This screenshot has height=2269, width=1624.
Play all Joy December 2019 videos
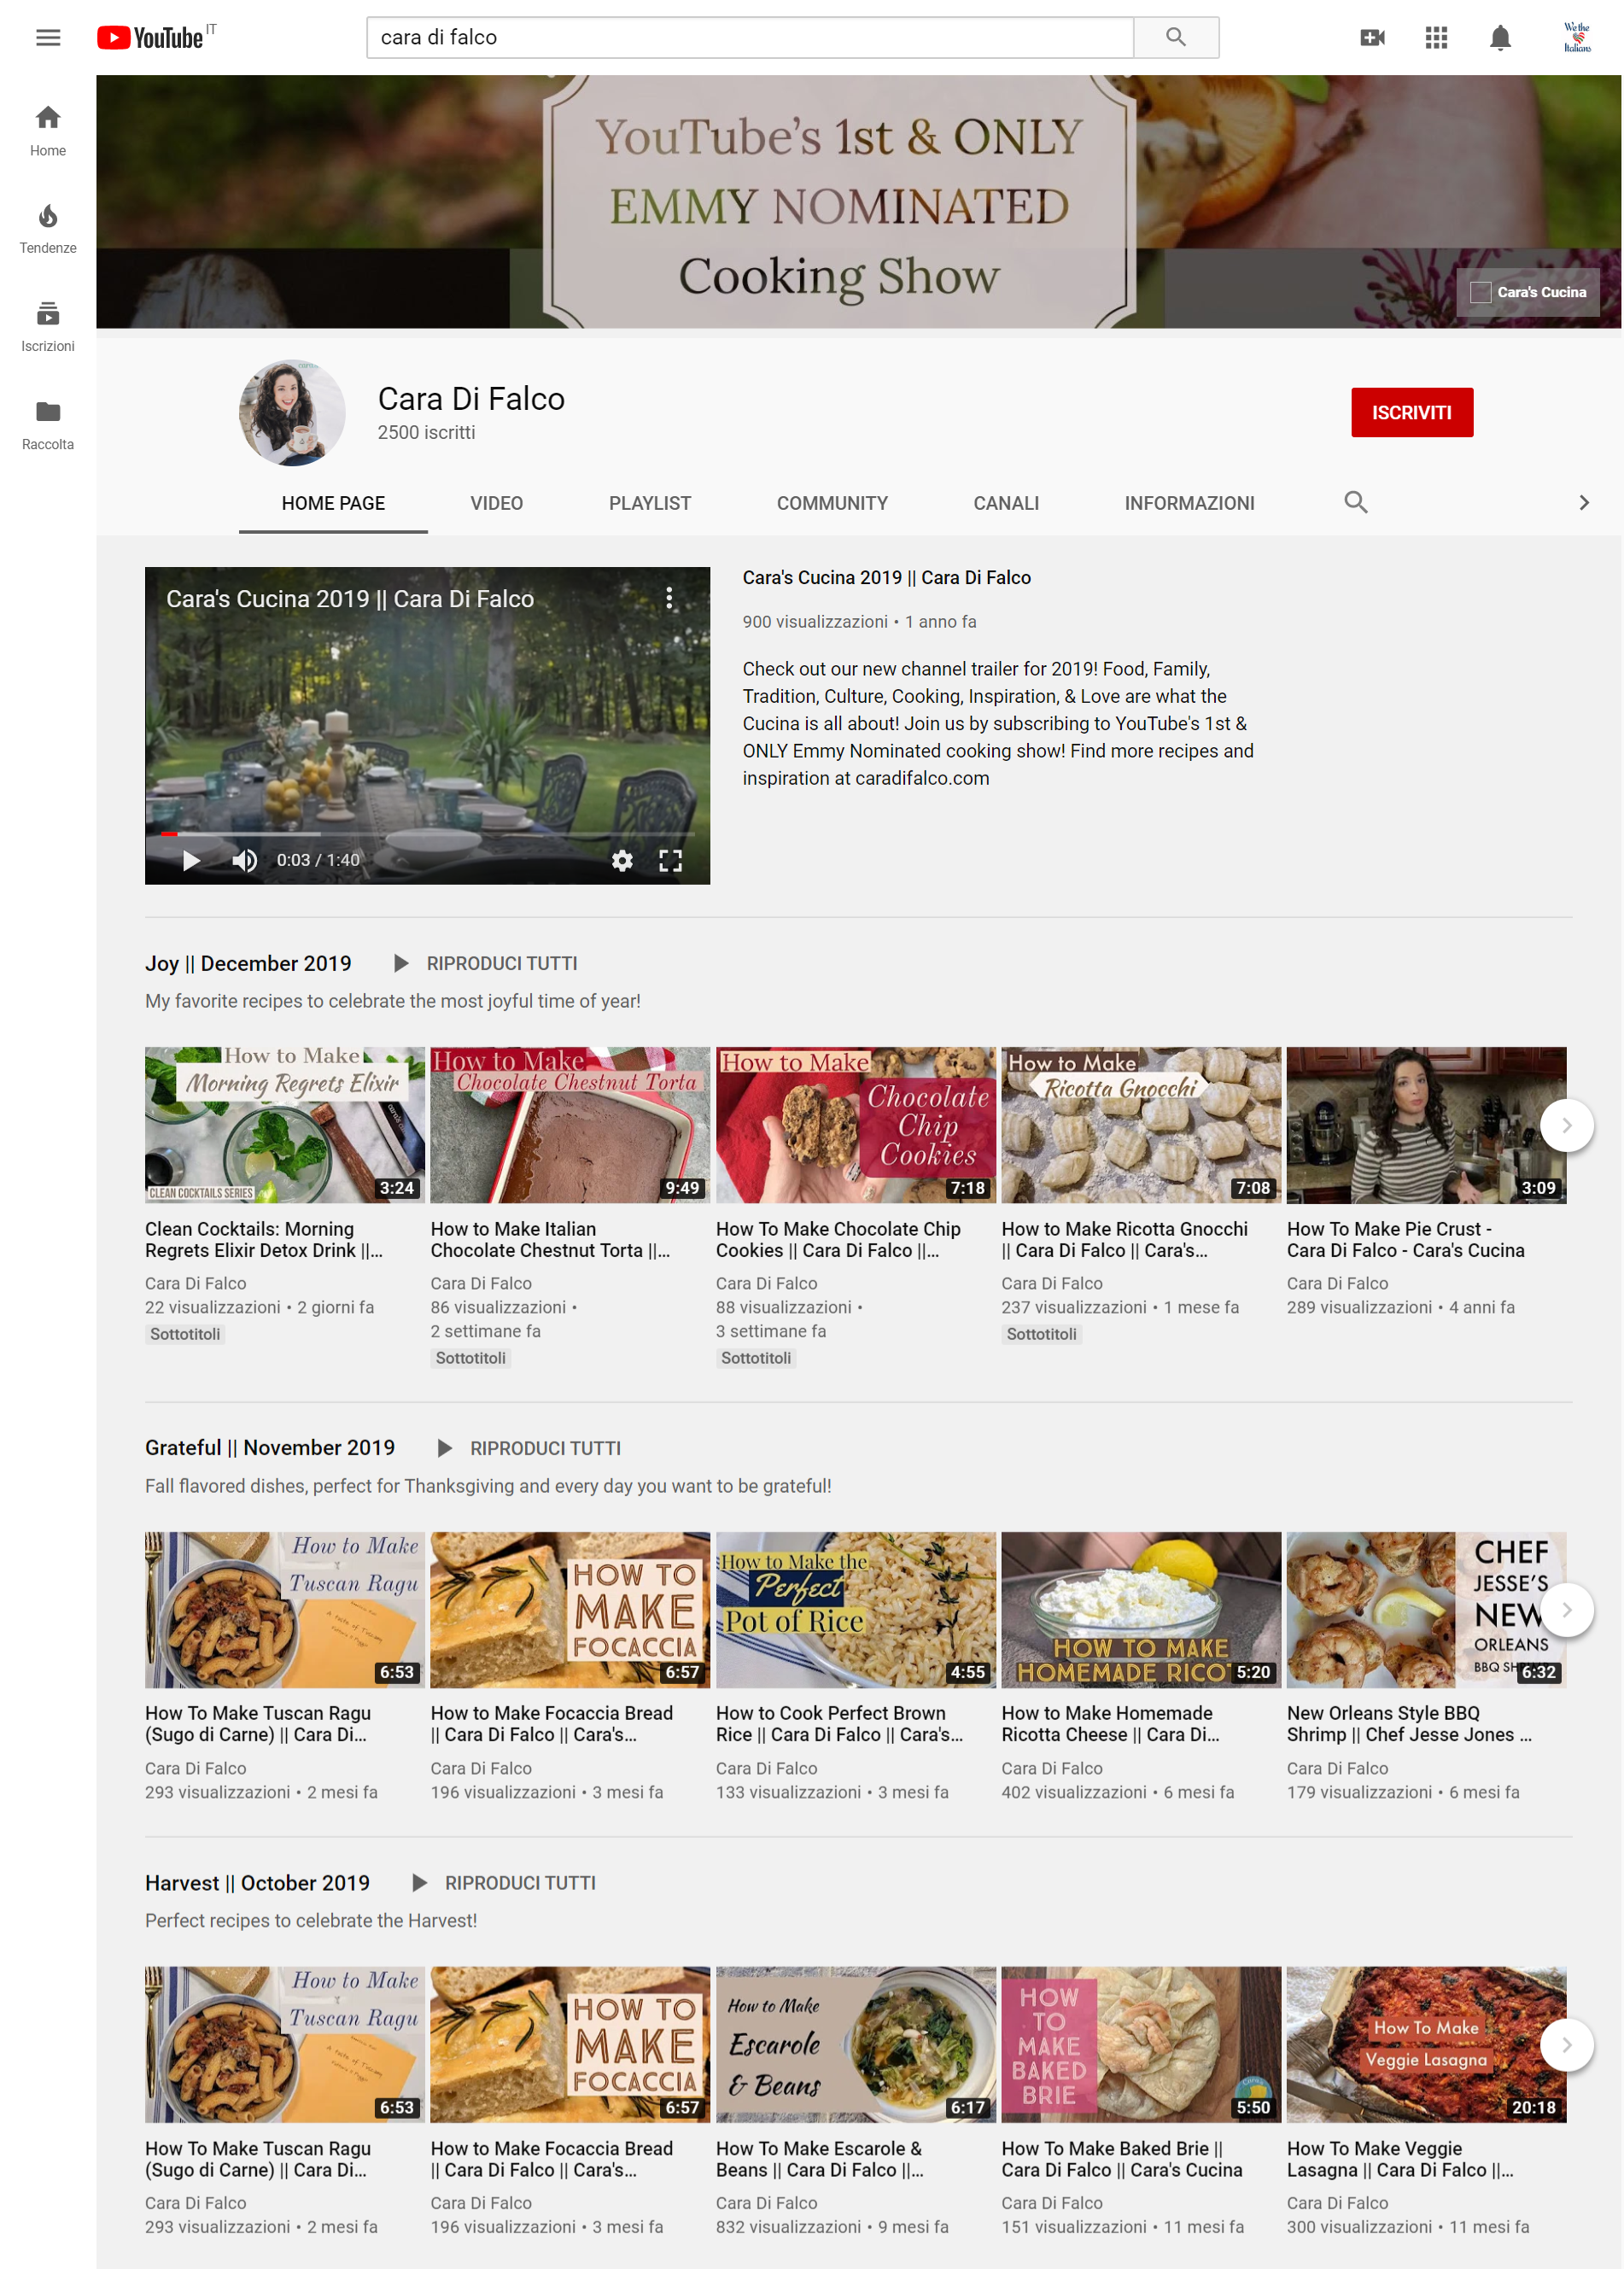click(487, 963)
